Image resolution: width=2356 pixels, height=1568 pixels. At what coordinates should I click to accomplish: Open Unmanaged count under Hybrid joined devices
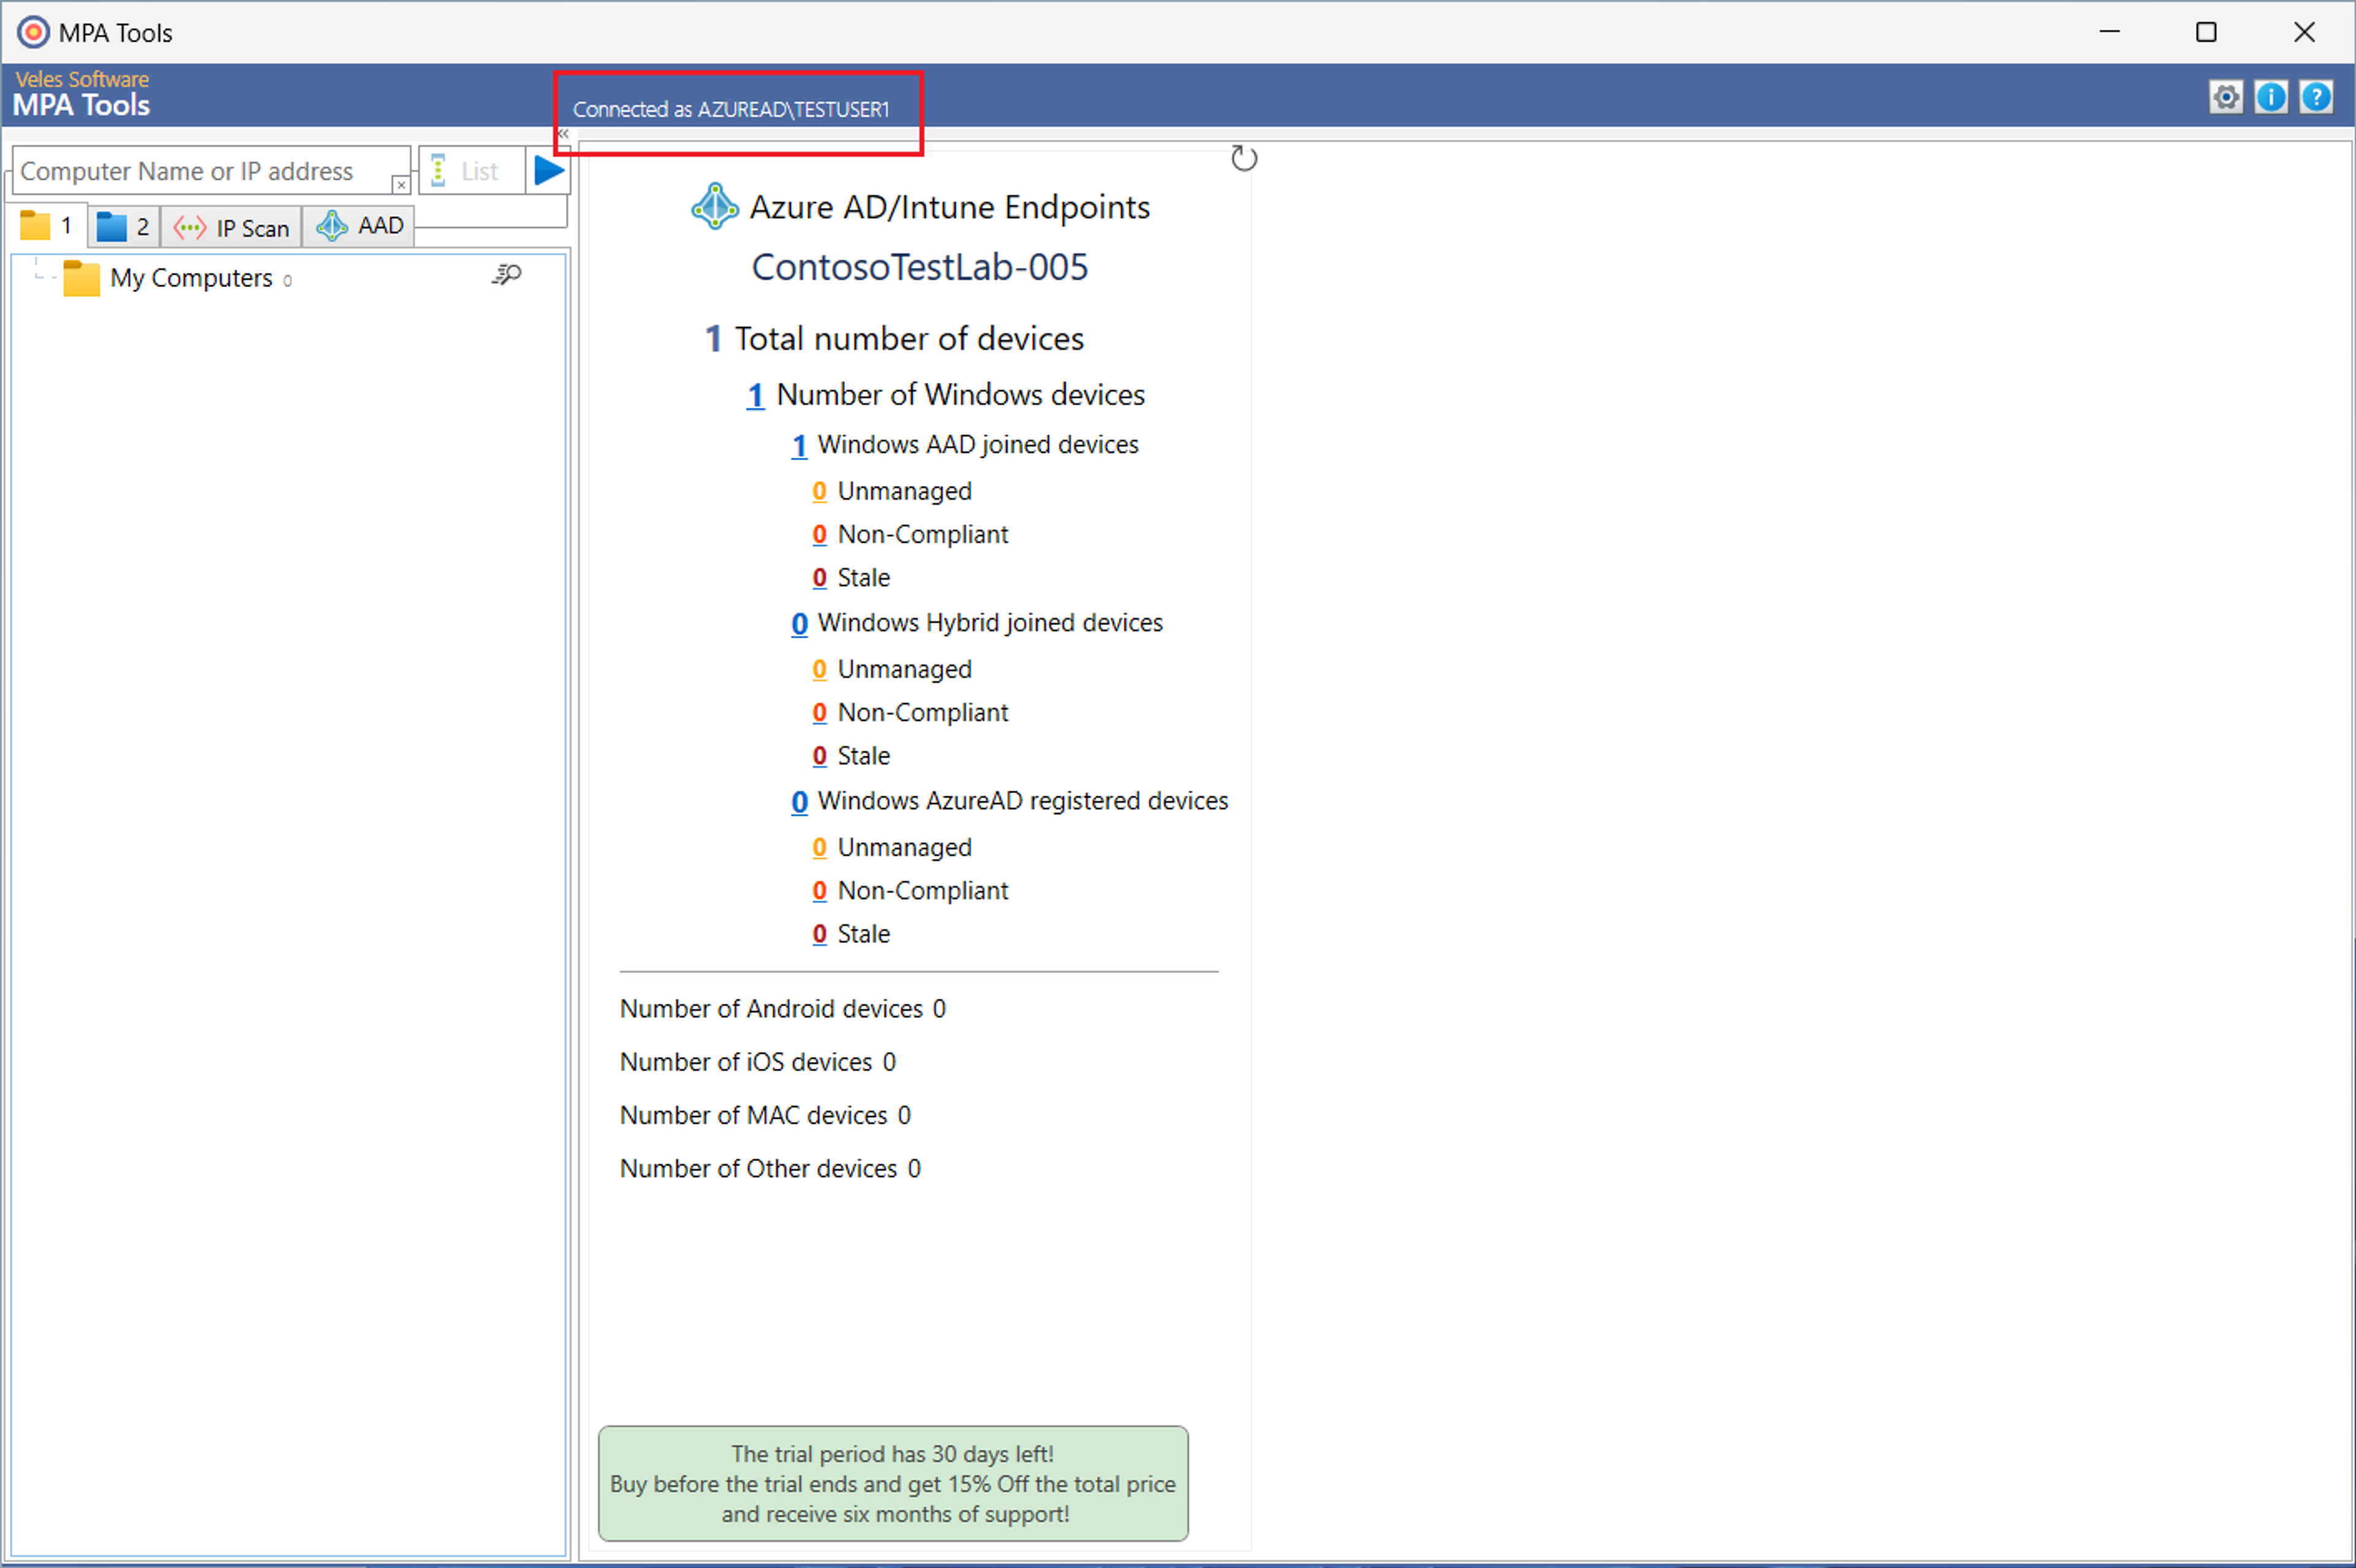pos(819,670)
